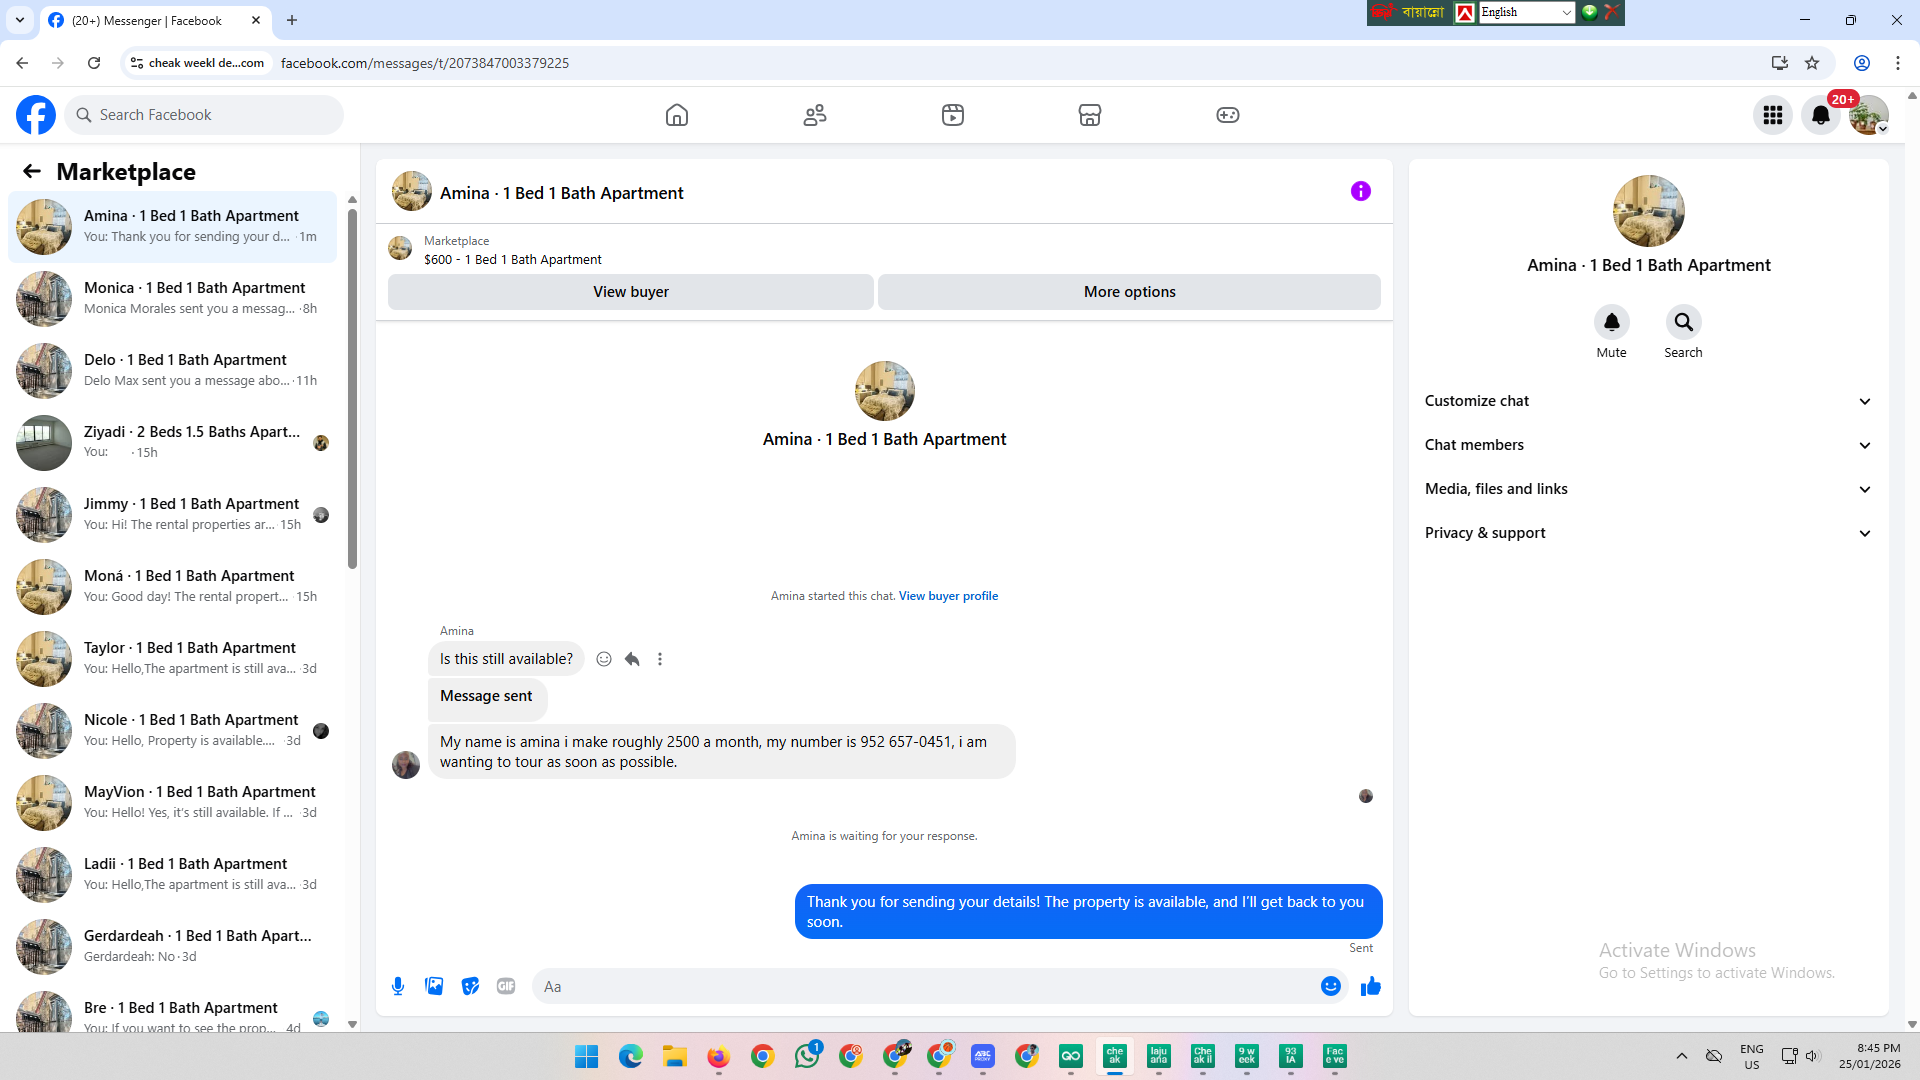Image resolution: width=1920 pixels, height=1080 pixels.
Task: Open Firefox from the taskbar
Action: click(x=719, y=1056)
